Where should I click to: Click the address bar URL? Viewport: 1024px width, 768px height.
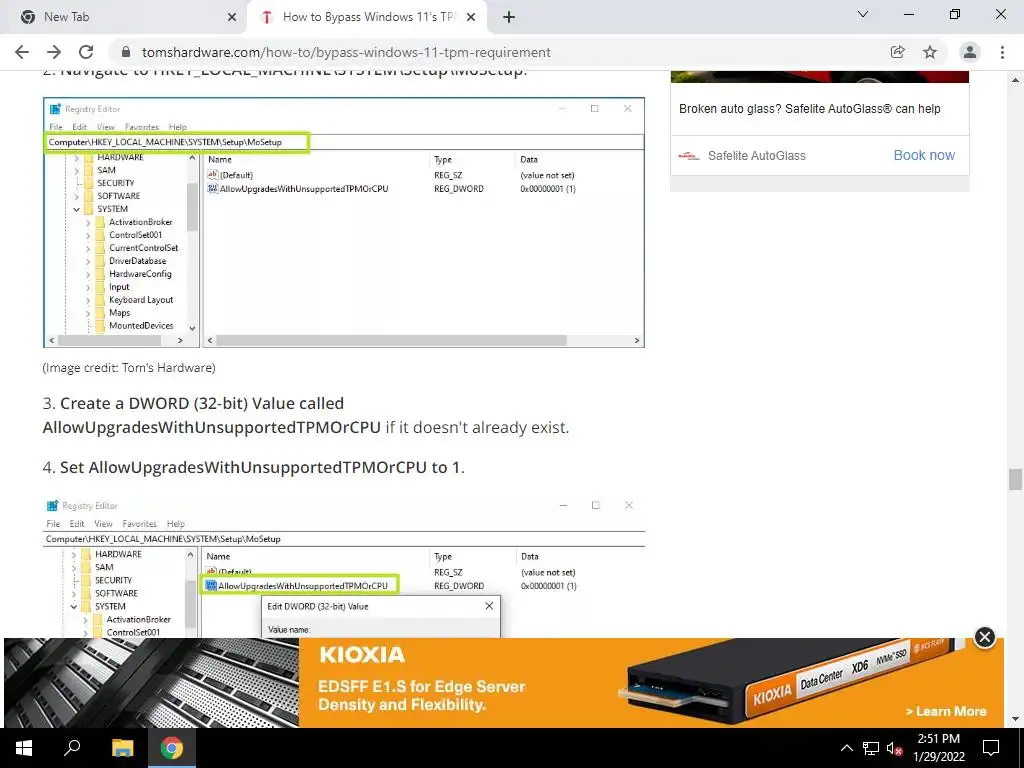pos(346,52)
